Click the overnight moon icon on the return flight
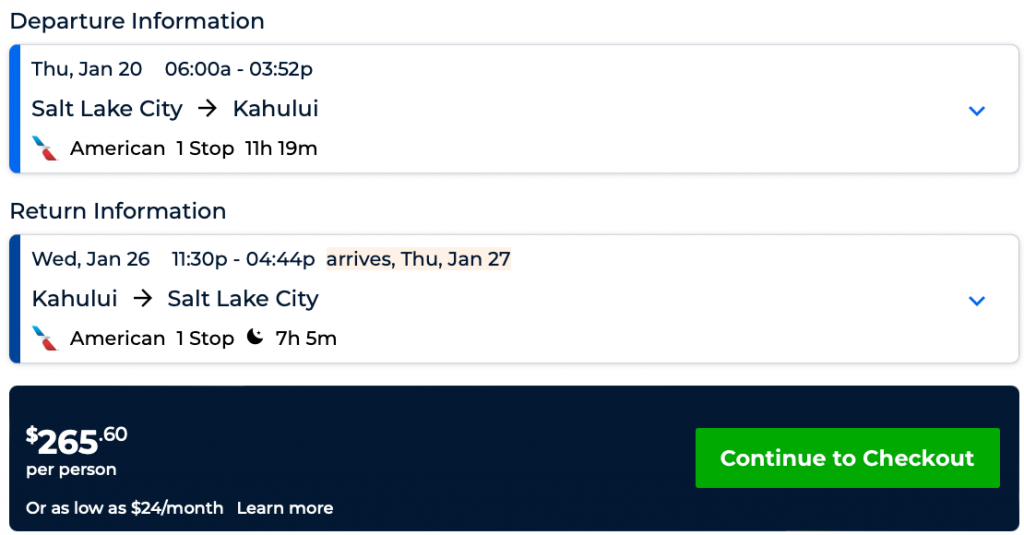Image resolution: width=1024 pixels, height=535 pixels. coord(255,338)
